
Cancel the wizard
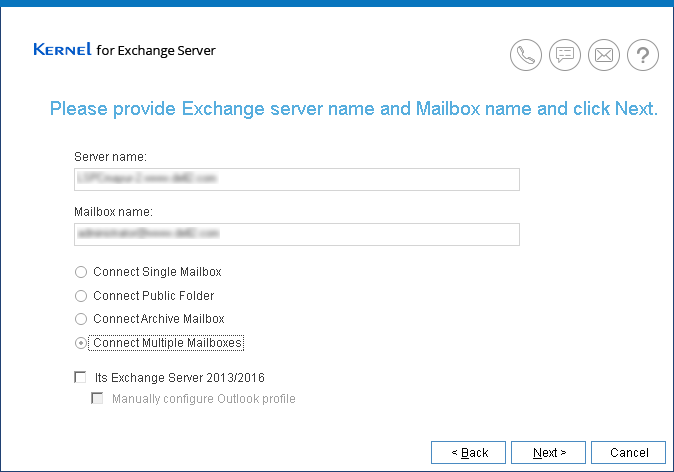pyautogui.click(x=628, y=453)
